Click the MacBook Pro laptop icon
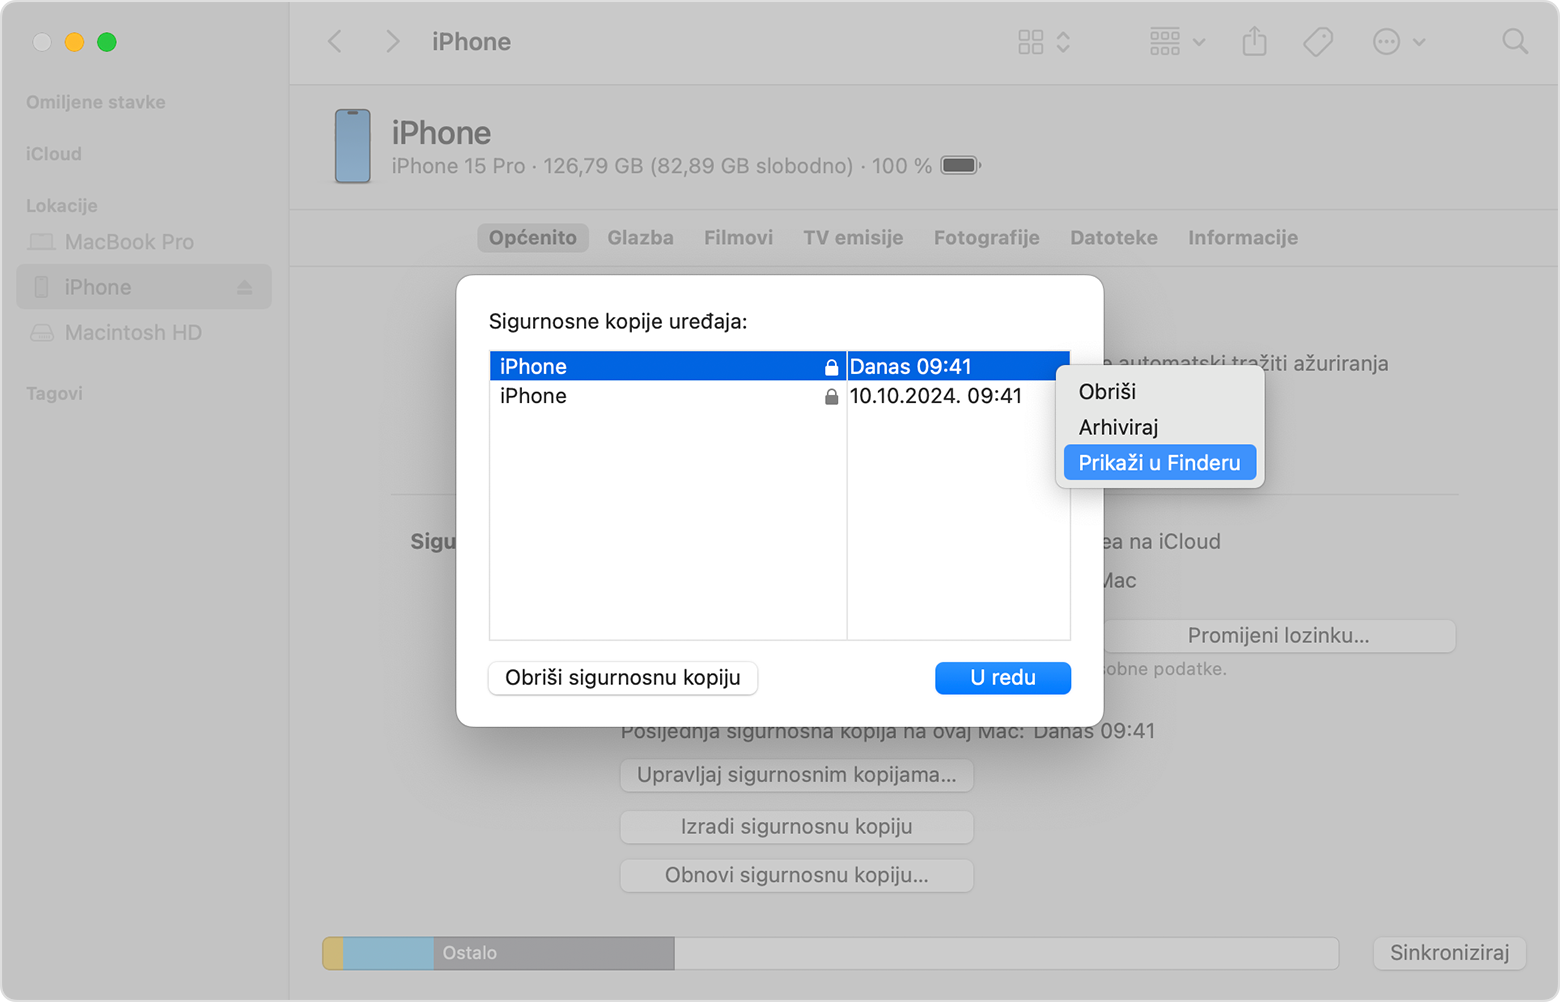The height and width of the screenshot is (1002, 1560). (41, 242)
